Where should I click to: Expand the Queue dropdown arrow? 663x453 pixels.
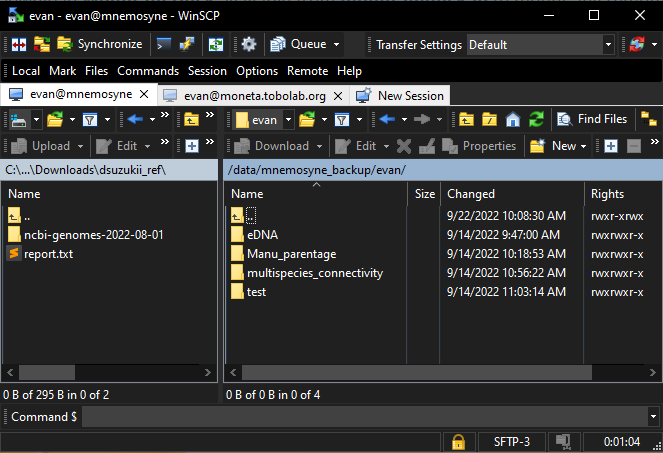[x=336, y=44]
